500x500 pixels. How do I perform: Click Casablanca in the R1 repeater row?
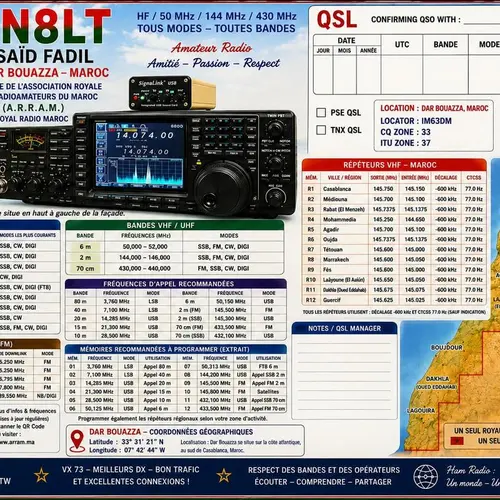click(337, 189)
